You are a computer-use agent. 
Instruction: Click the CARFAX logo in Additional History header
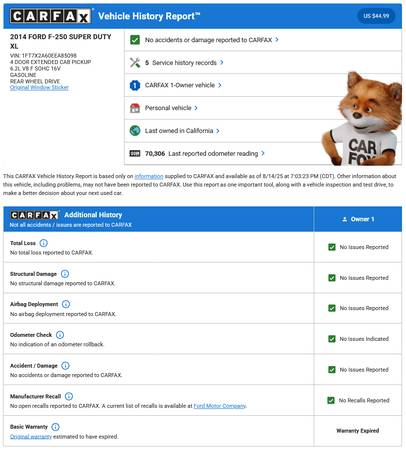tap(35, 215)
